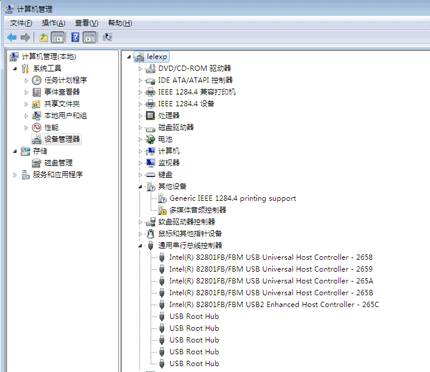The image size is (430, 372).
Task: Collapse the 存储 node
Action: coord(15,151)
